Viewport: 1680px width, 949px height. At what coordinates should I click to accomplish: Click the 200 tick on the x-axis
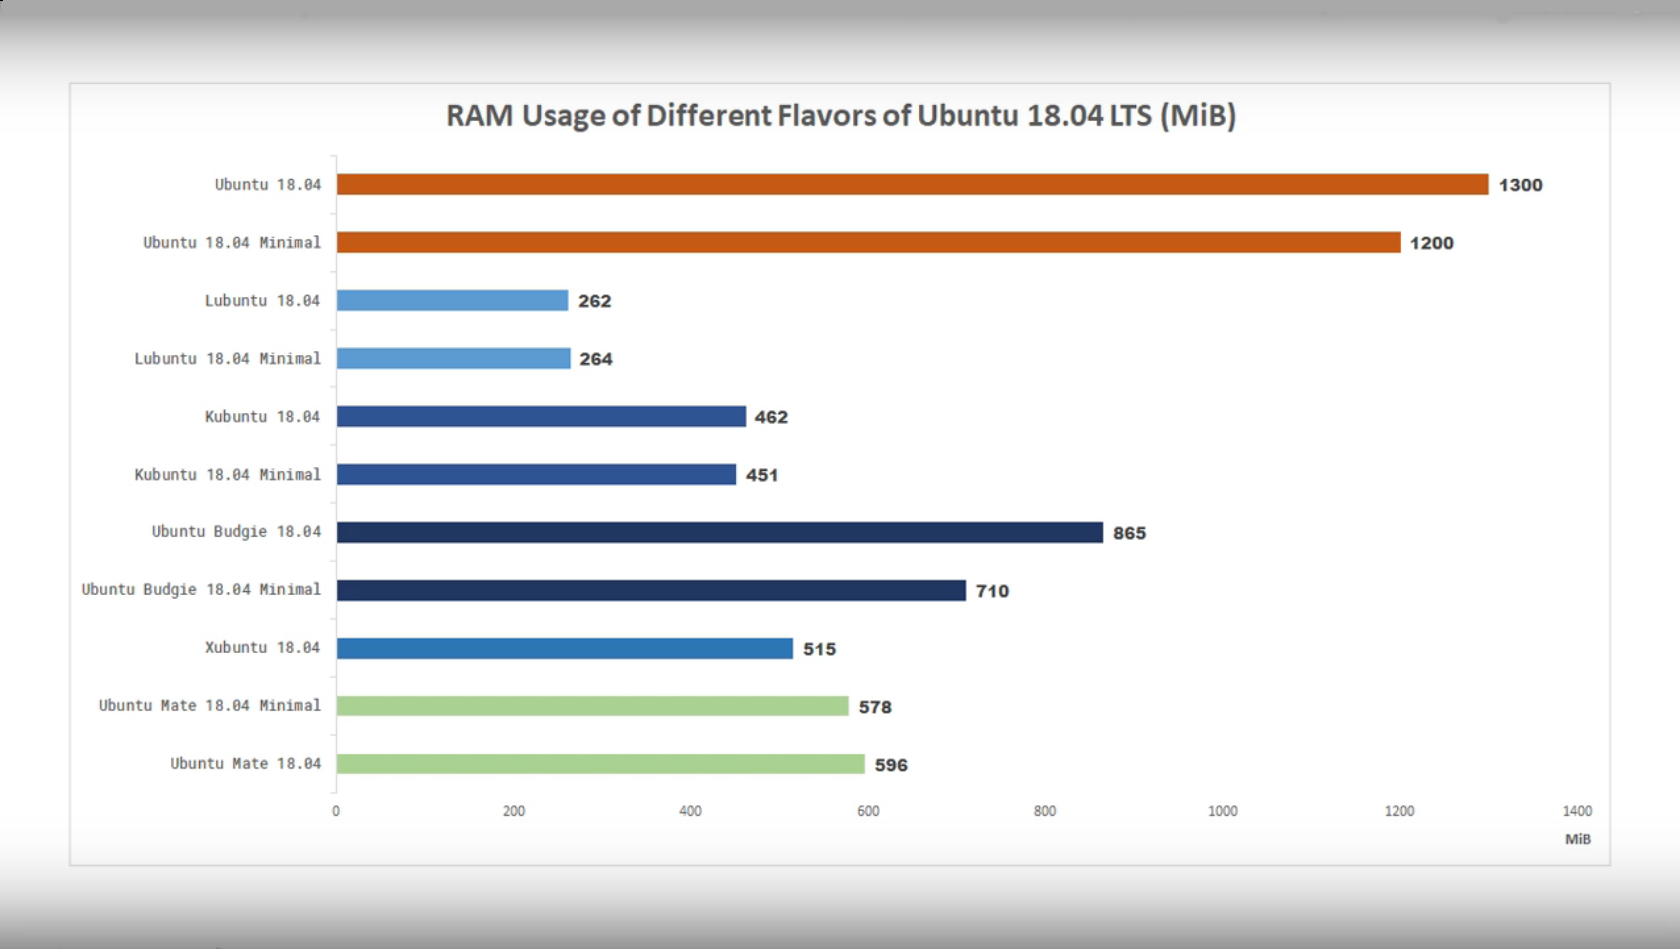pyautogui.click(x=514, y=811)
